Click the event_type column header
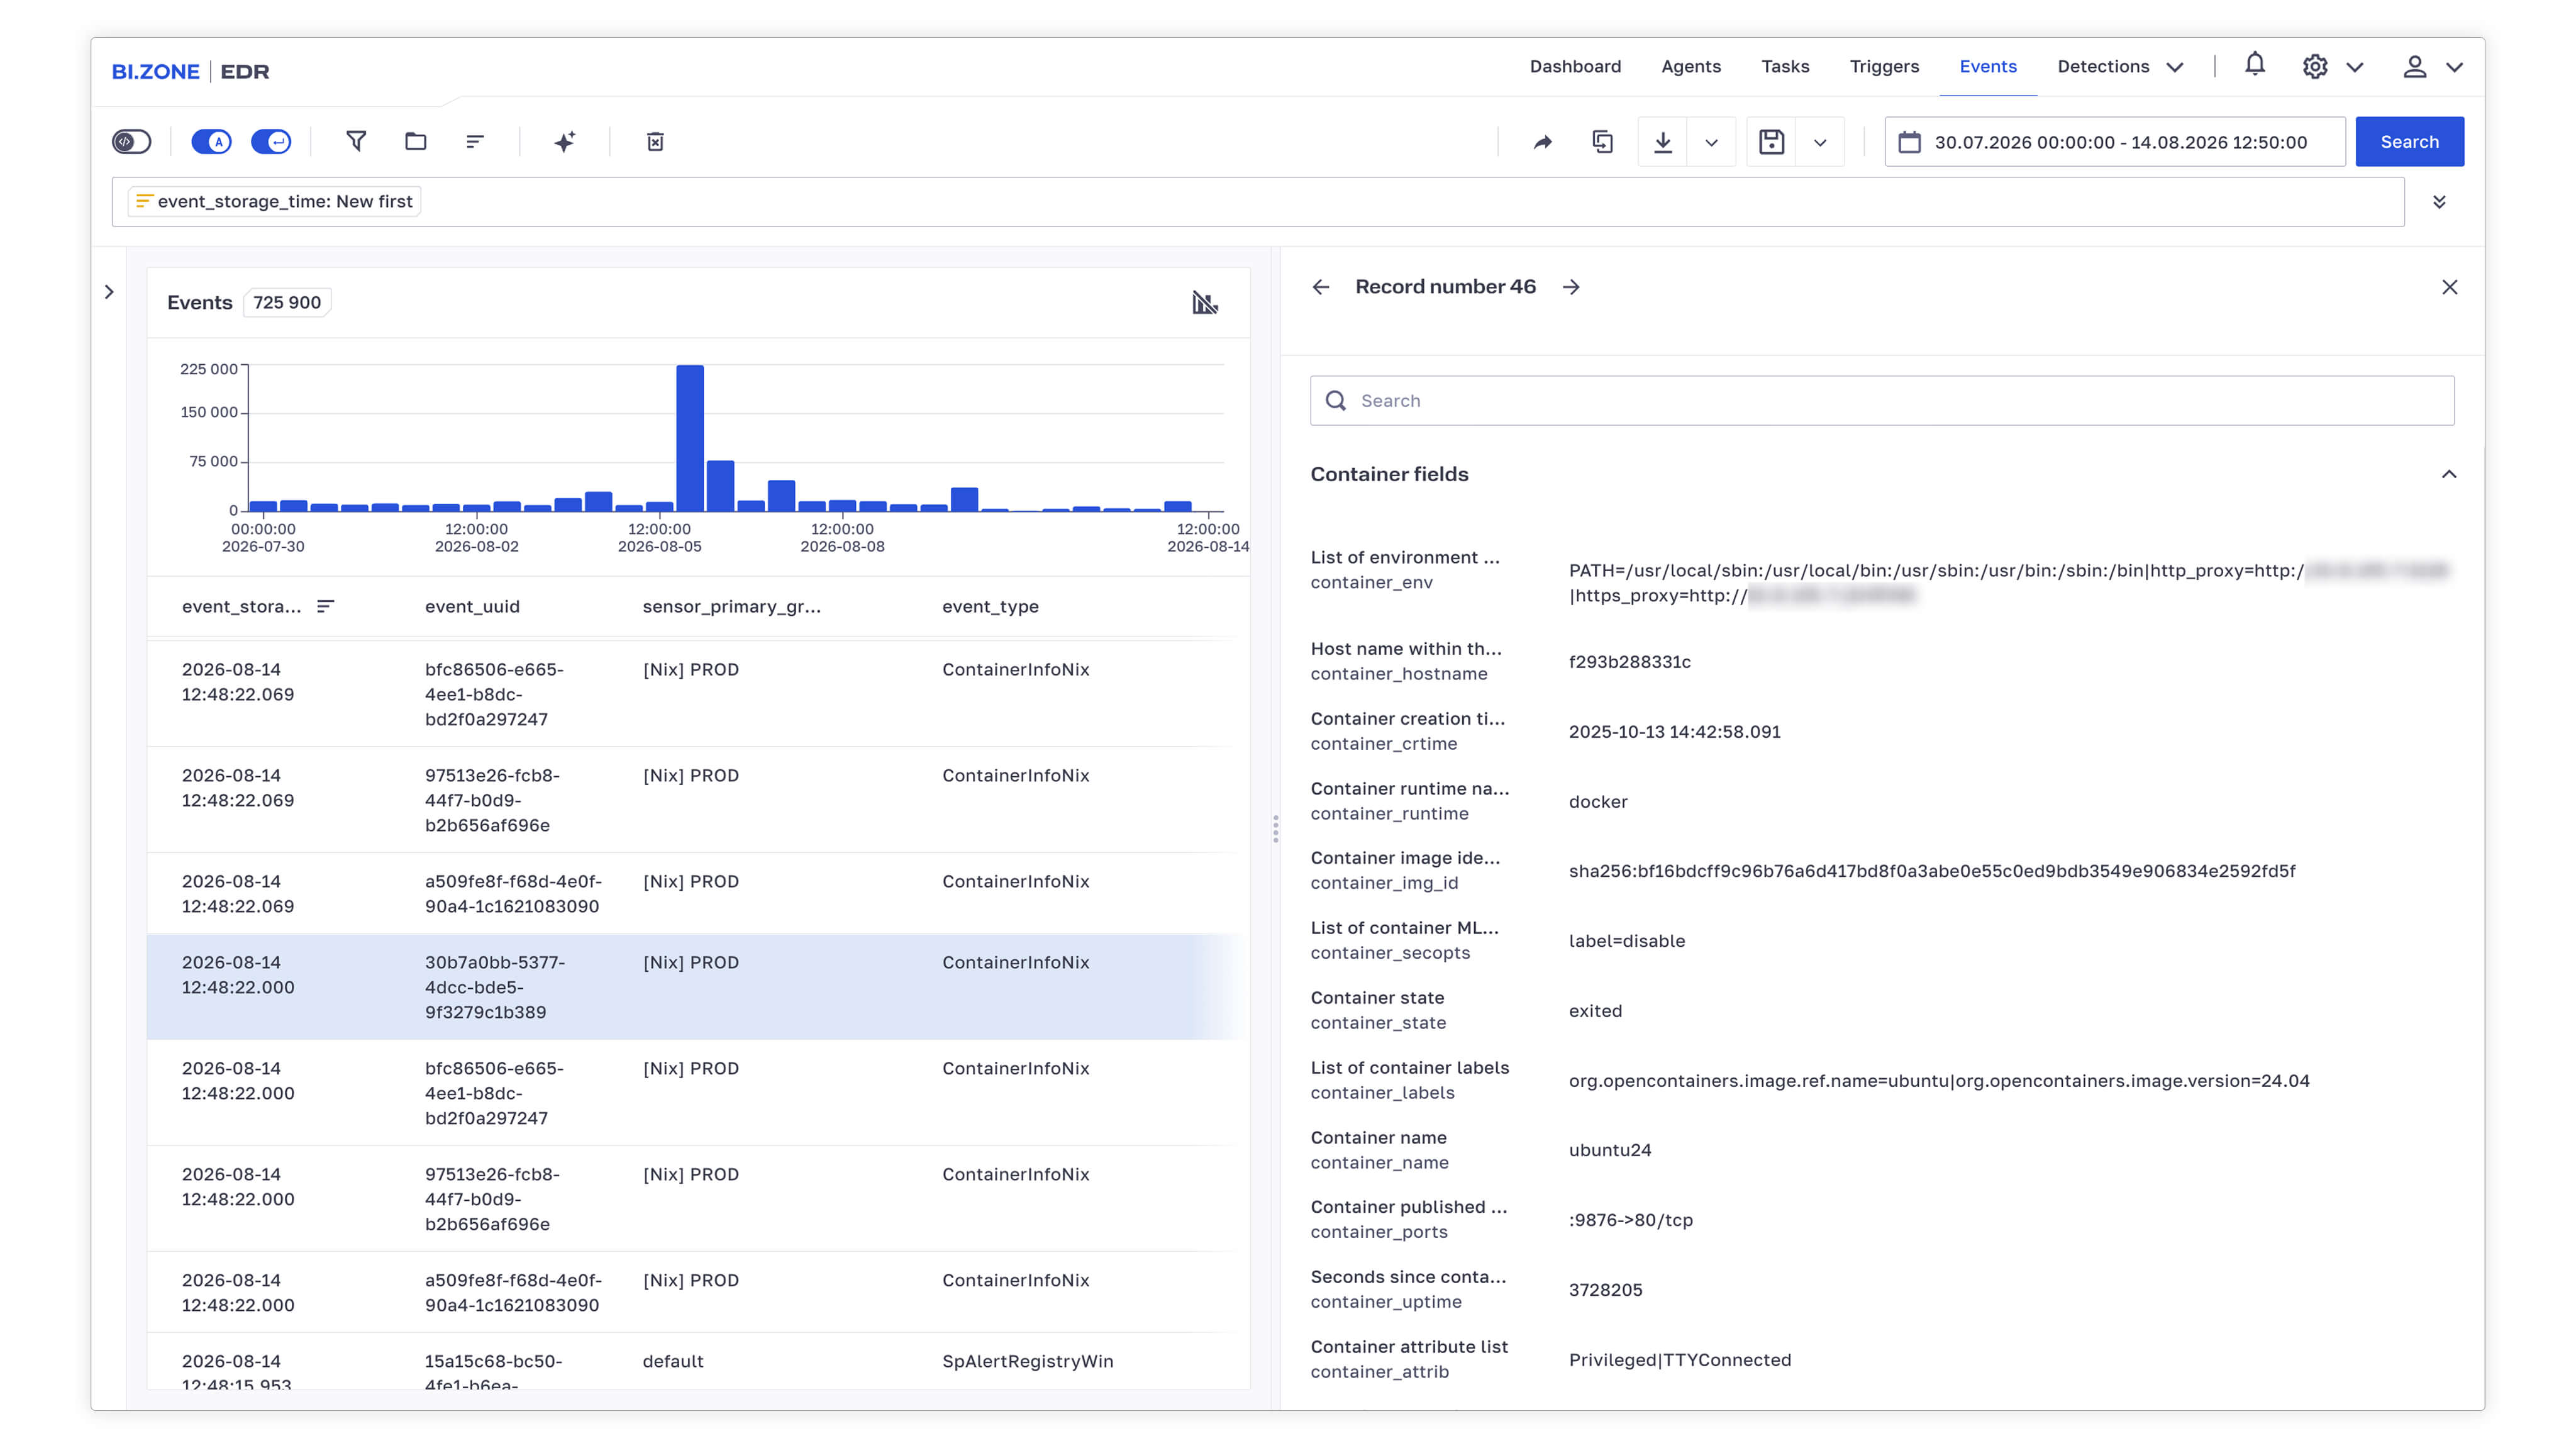Viewport: 2576px width, 1448px height. (x=990, y=607)
